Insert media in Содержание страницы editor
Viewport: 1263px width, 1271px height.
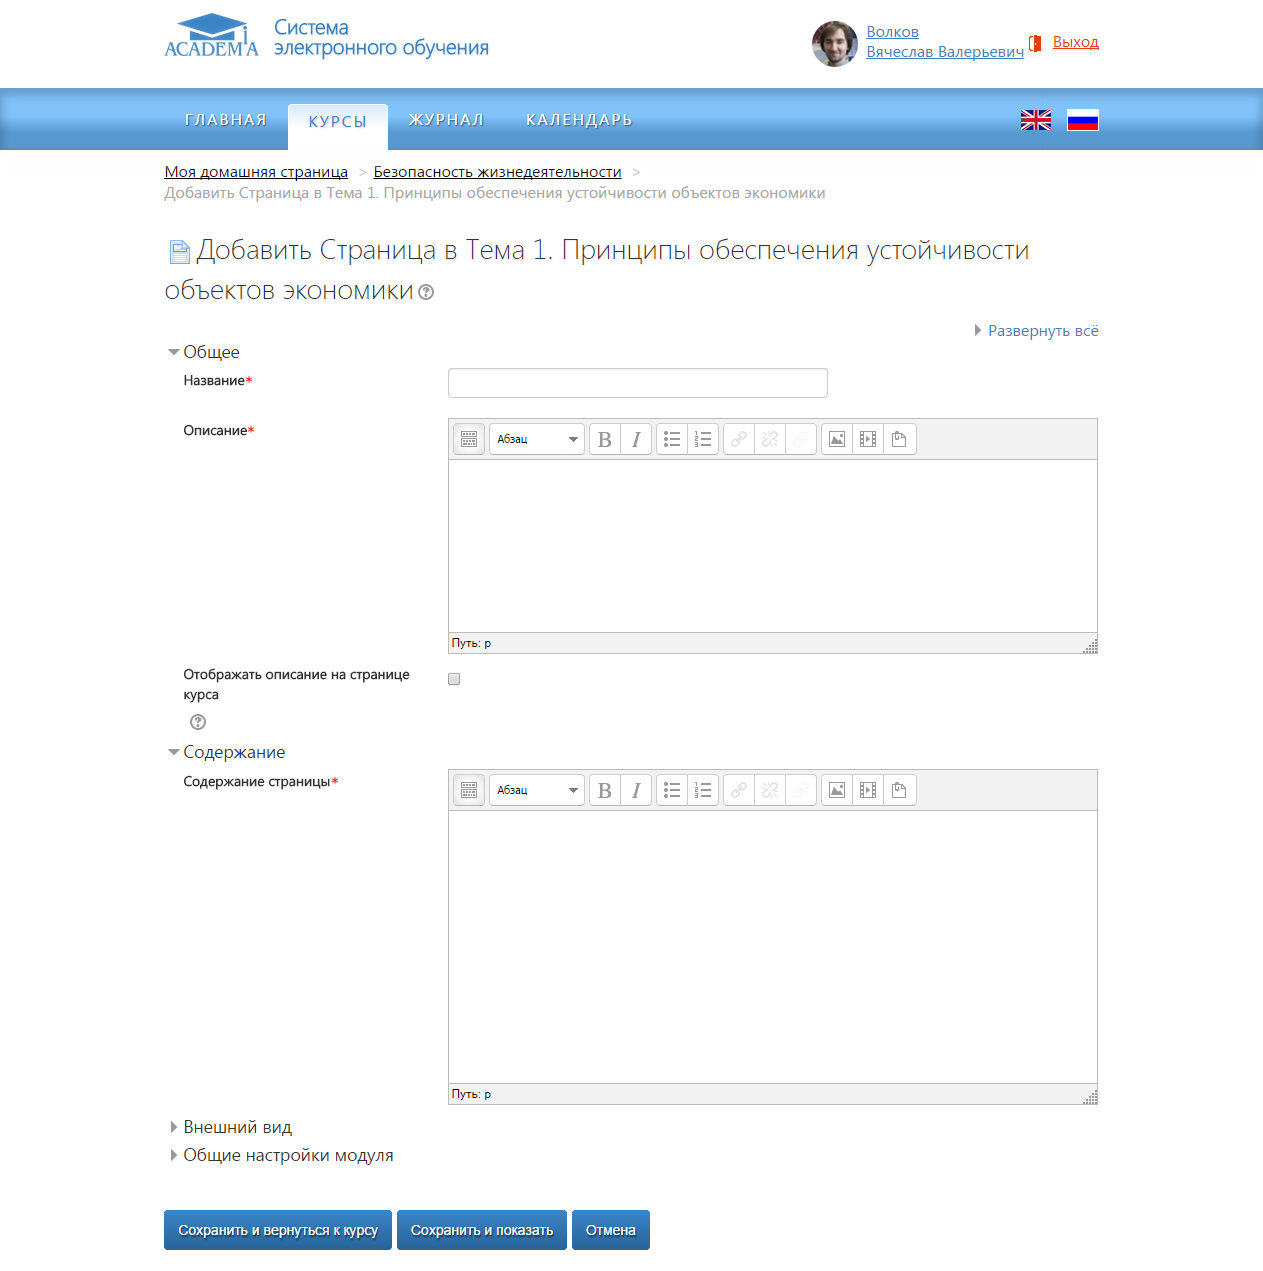click(868, 790)
